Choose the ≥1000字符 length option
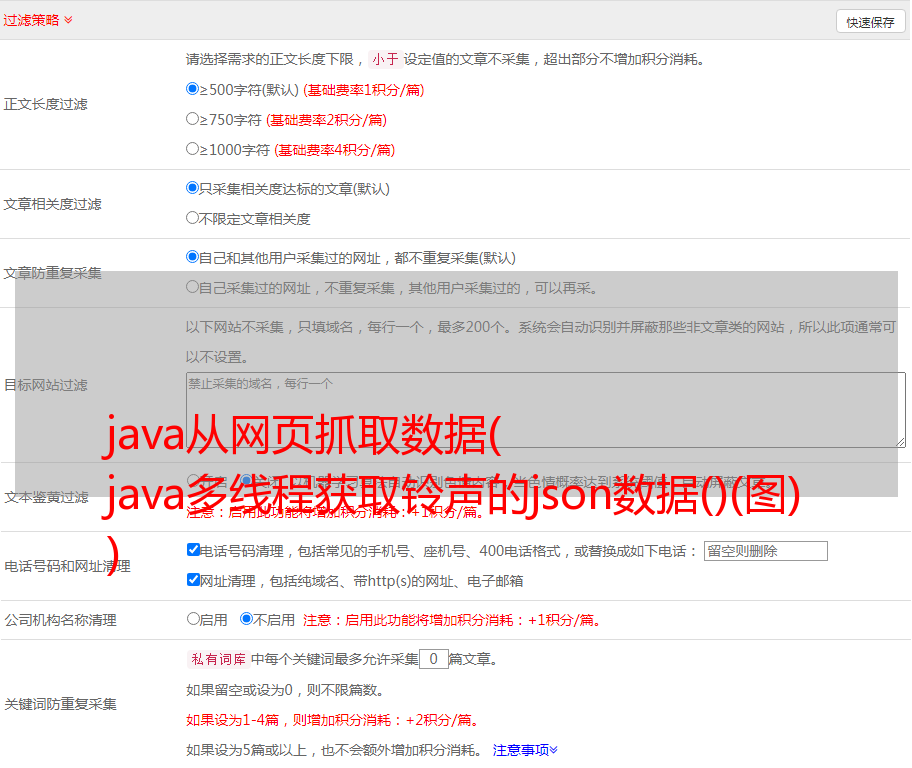The width and height of the screenshot is (912, 768). click(192, 149)
